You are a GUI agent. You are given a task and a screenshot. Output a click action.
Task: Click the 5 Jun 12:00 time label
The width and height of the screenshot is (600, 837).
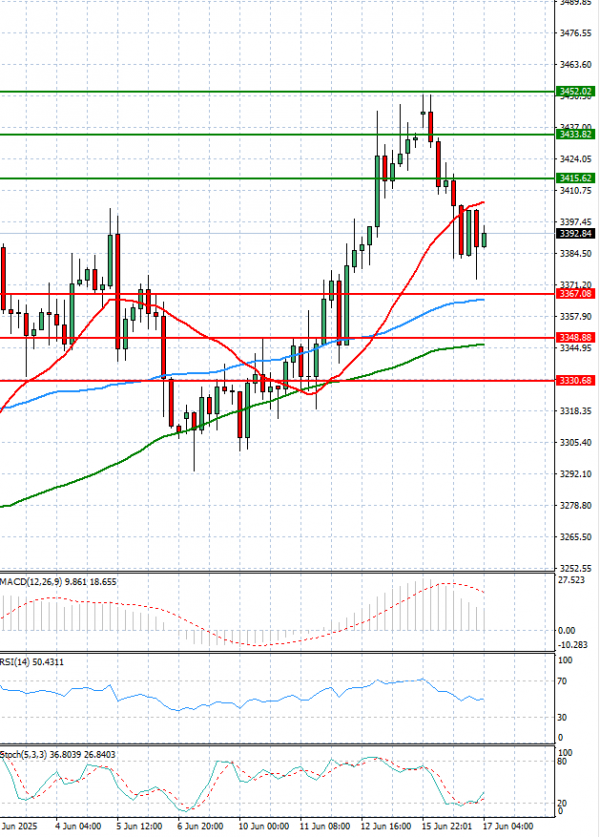(139, 826)
